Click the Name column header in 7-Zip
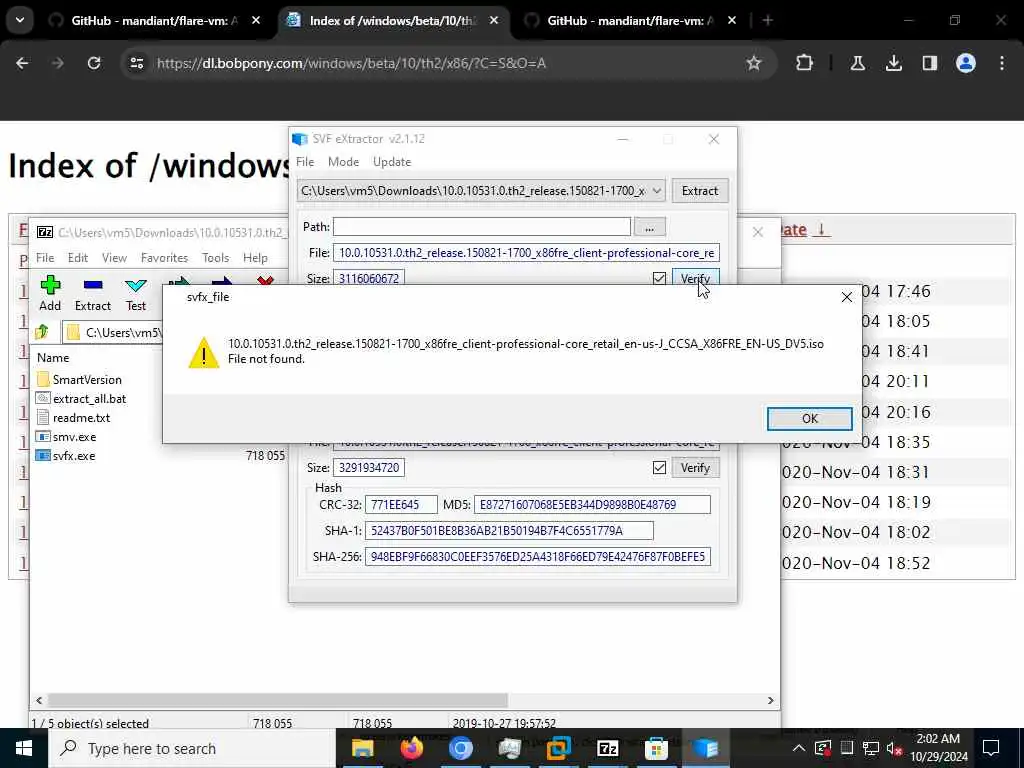Viewport: 1024px width, 768px height. 53,358
